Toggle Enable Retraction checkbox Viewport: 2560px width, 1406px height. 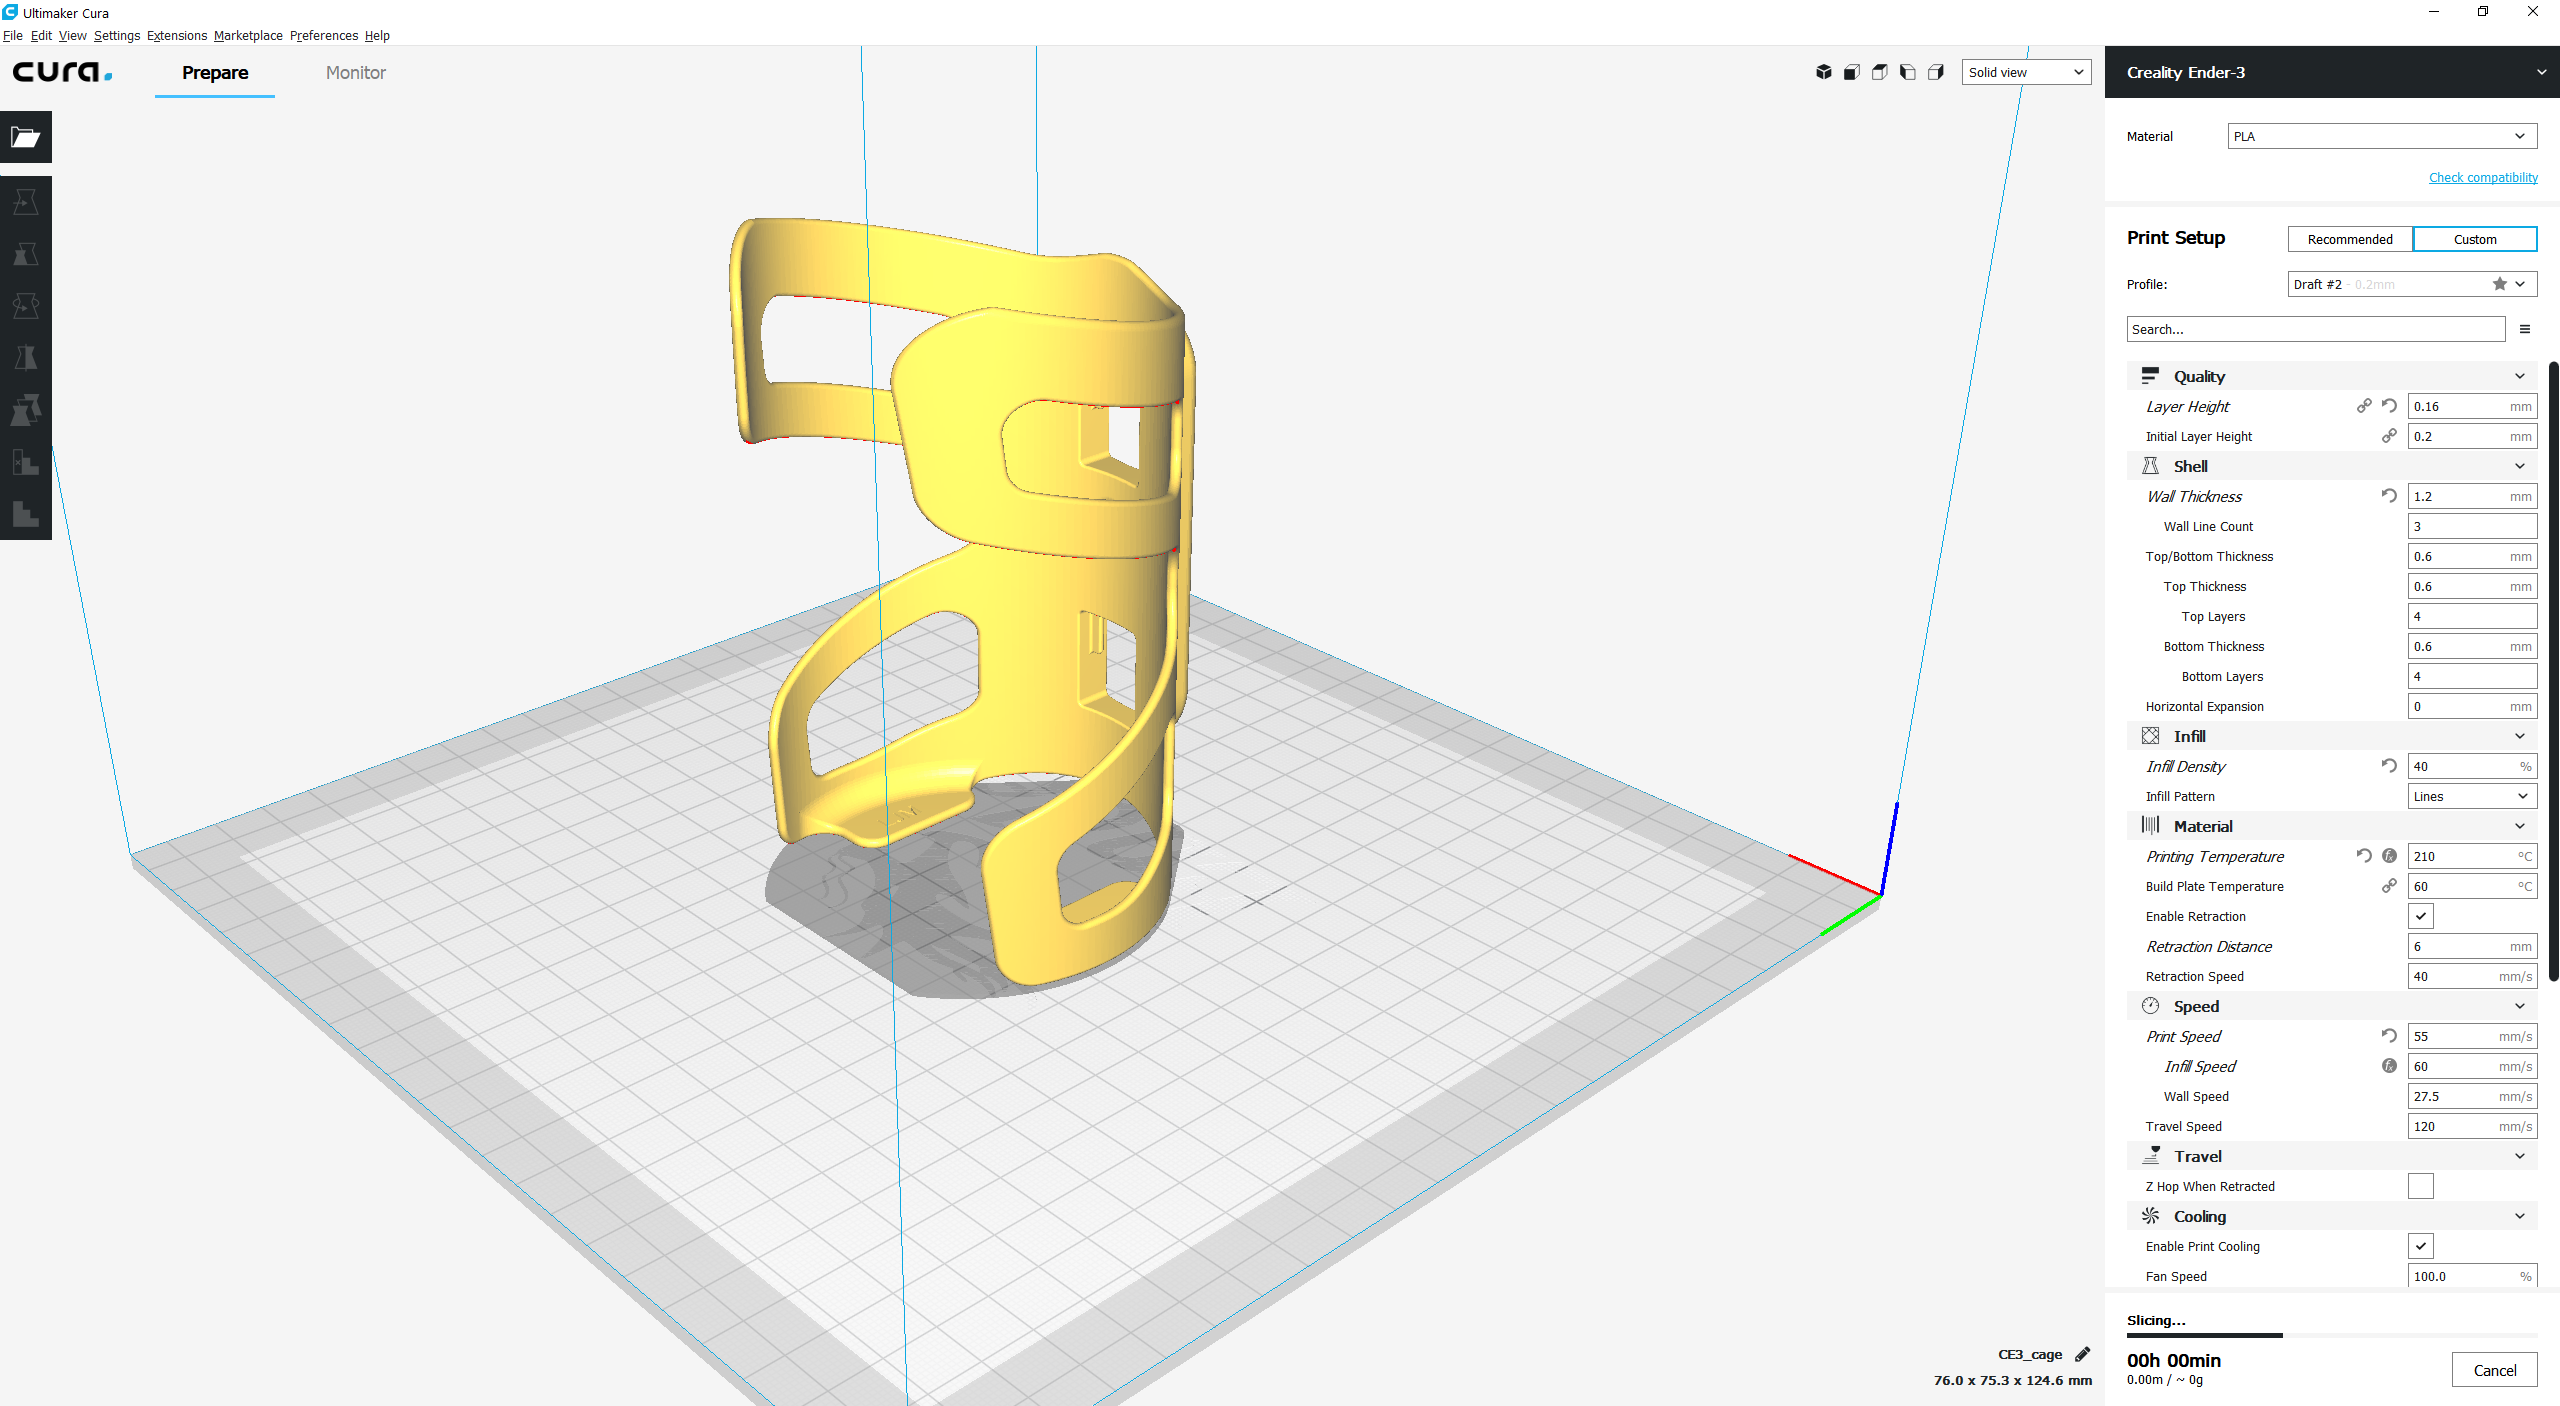2421,916
